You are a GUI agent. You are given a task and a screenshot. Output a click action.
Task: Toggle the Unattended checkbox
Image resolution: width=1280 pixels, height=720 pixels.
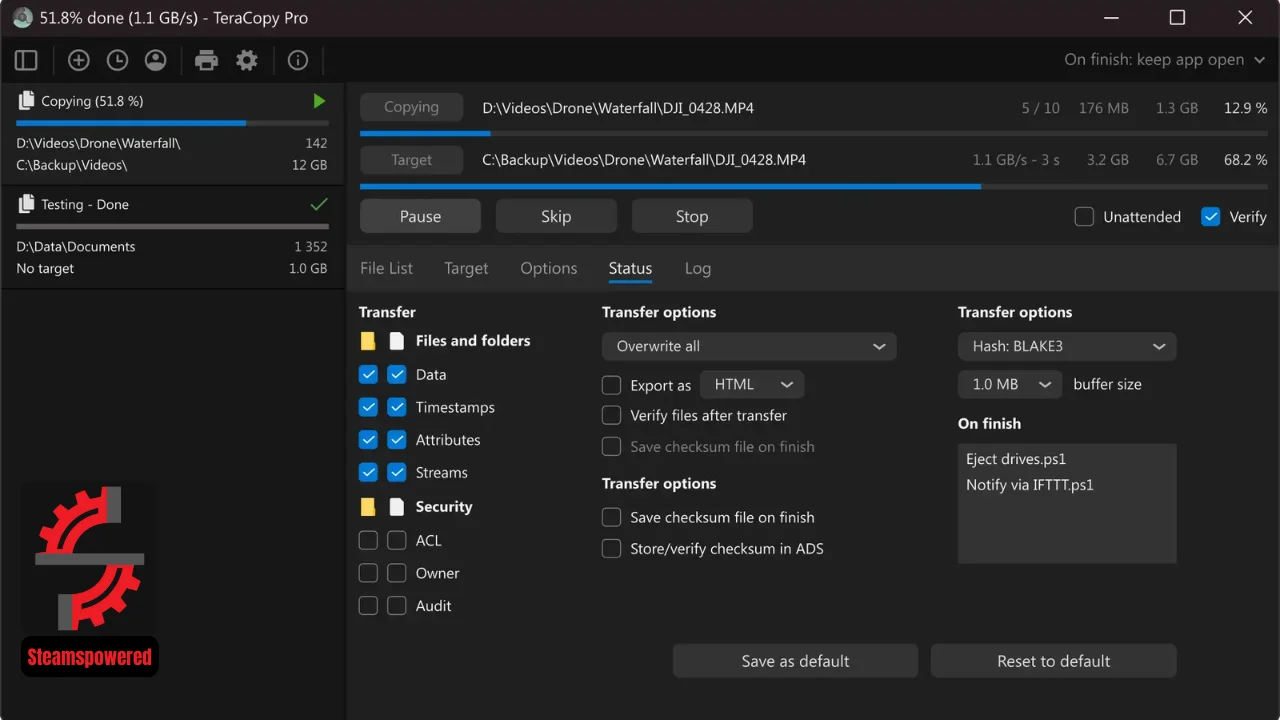point(1084,216)
